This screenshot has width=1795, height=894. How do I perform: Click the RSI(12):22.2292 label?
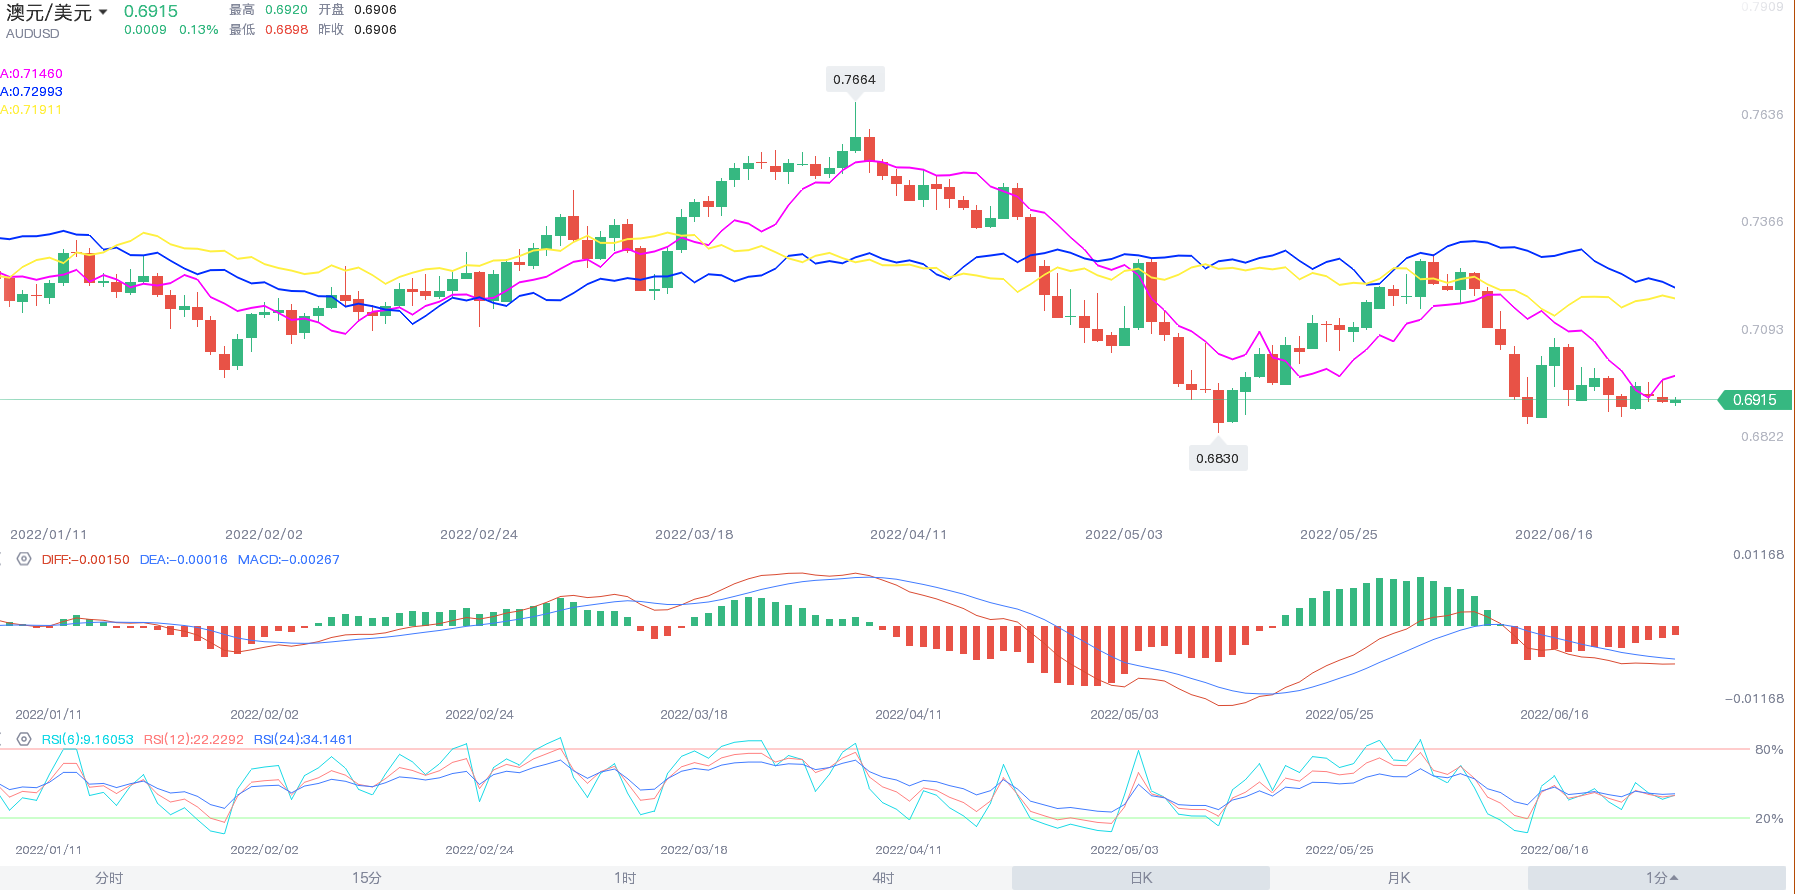point(194,740)
